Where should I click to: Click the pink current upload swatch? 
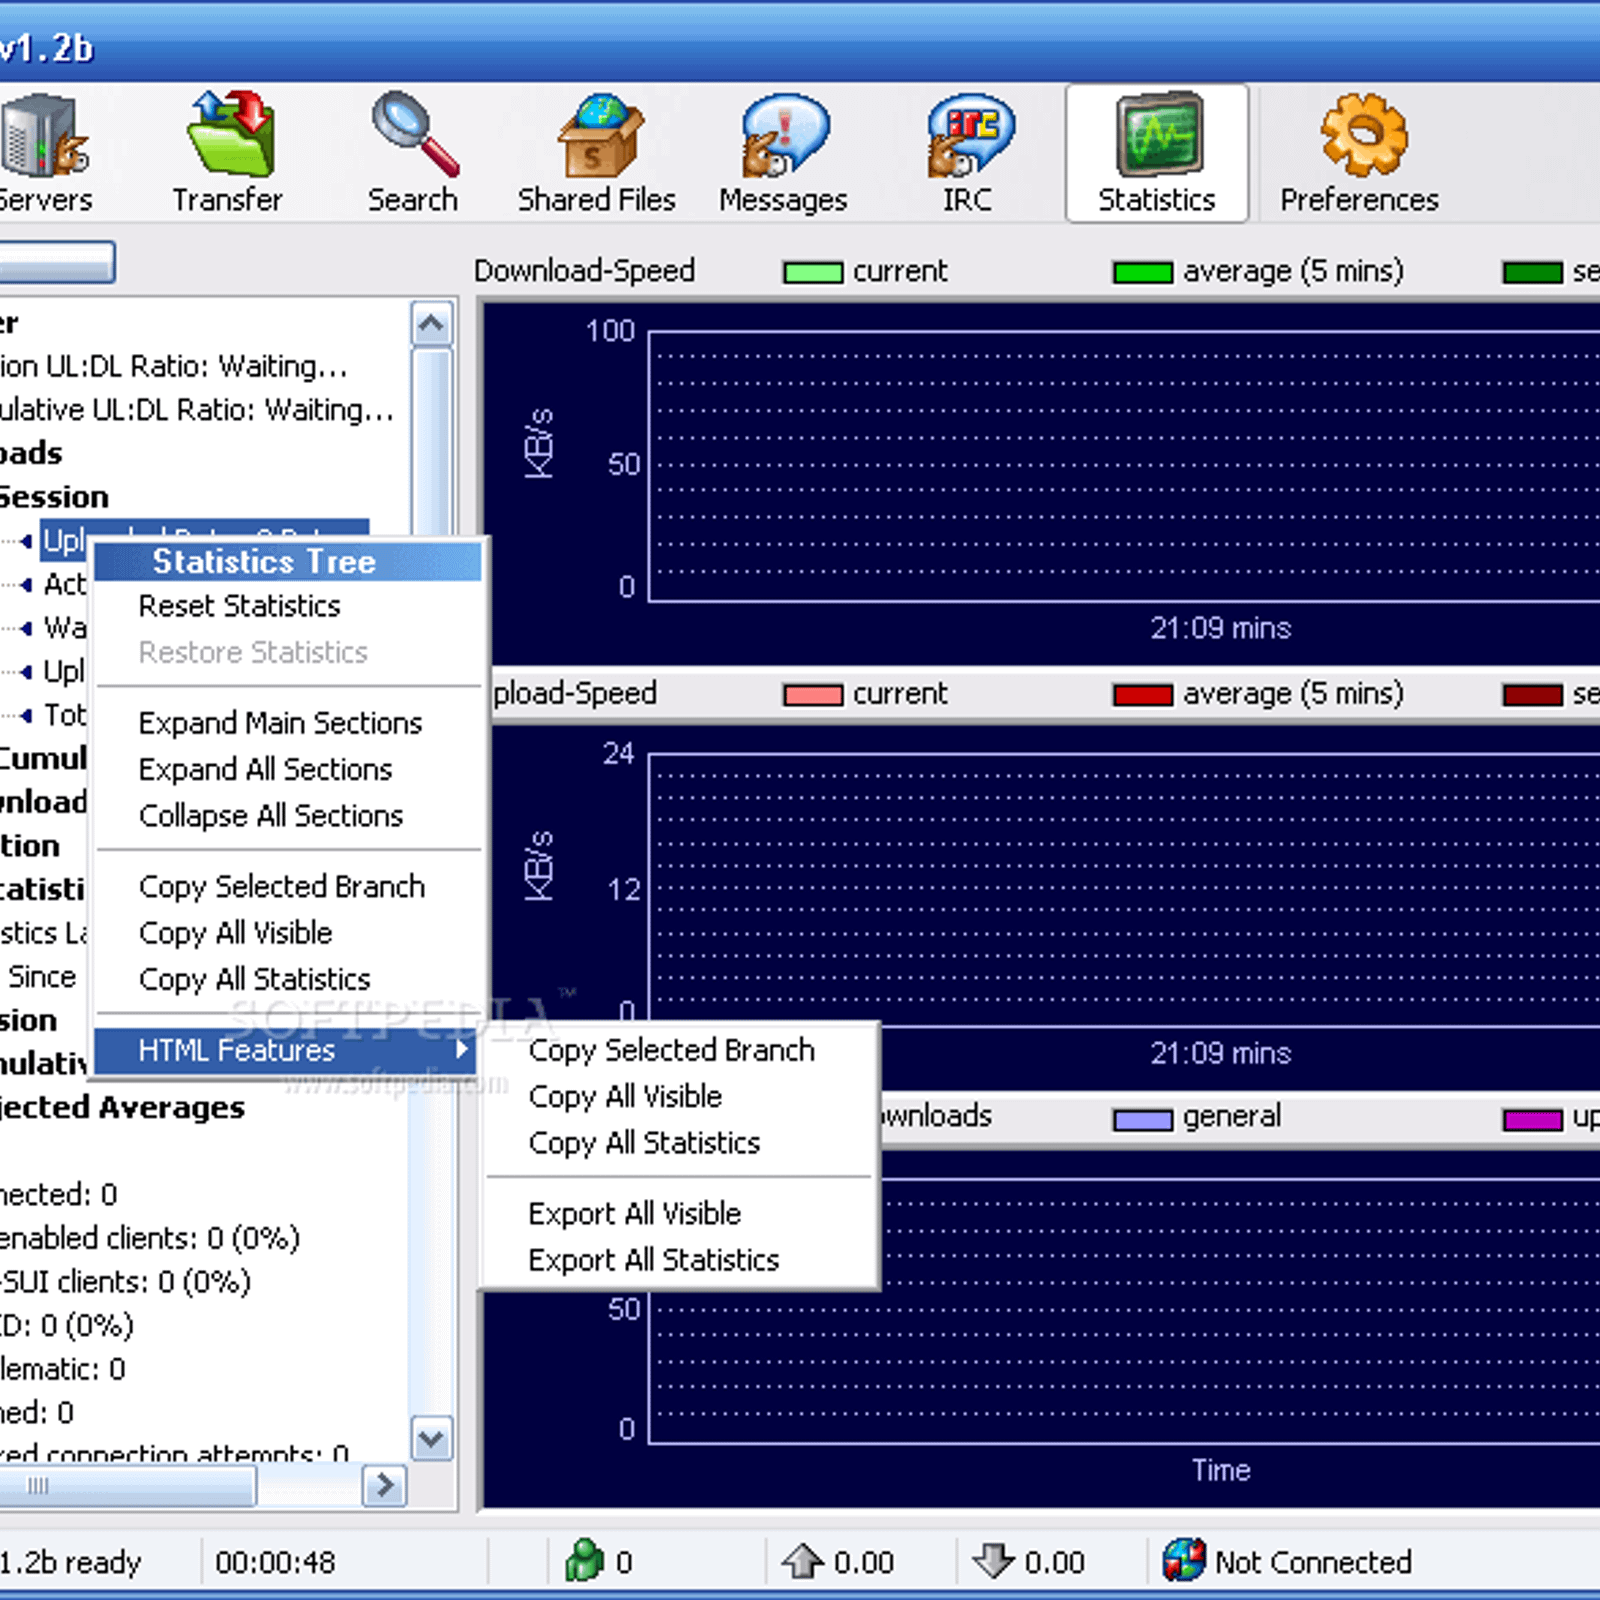click(813, 694)
